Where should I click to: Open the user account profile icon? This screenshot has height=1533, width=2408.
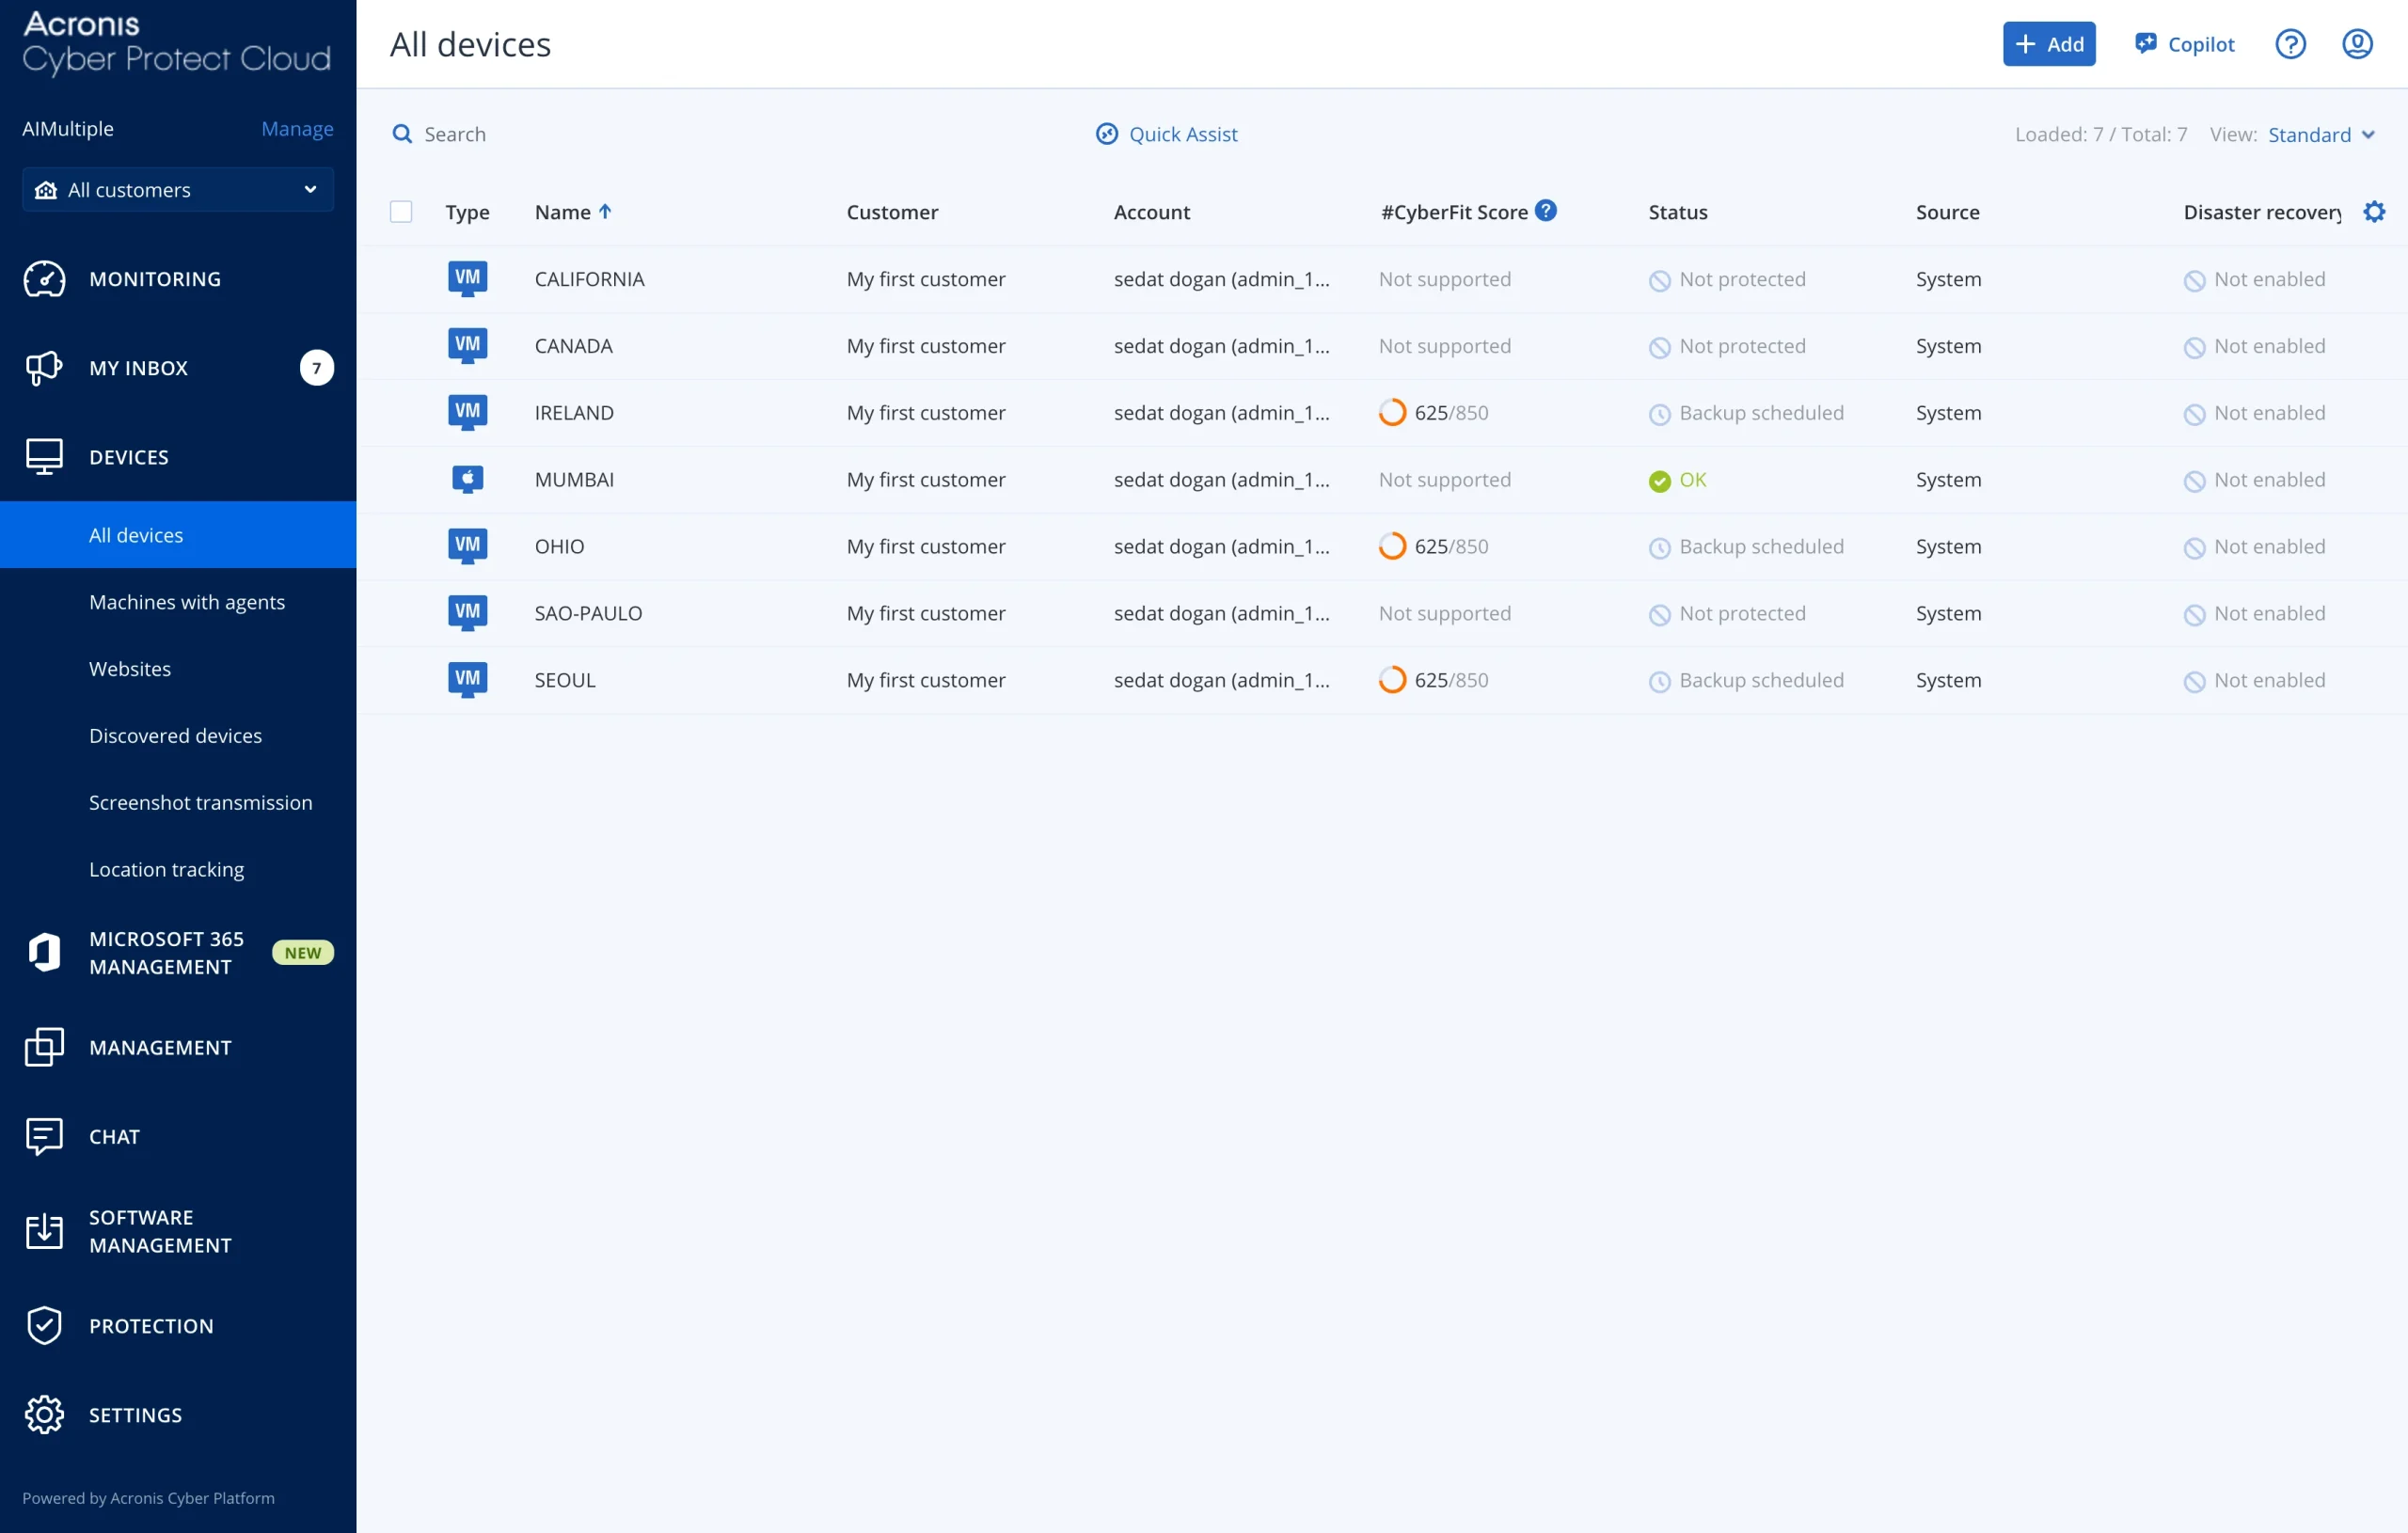[x=2357, y=44]
